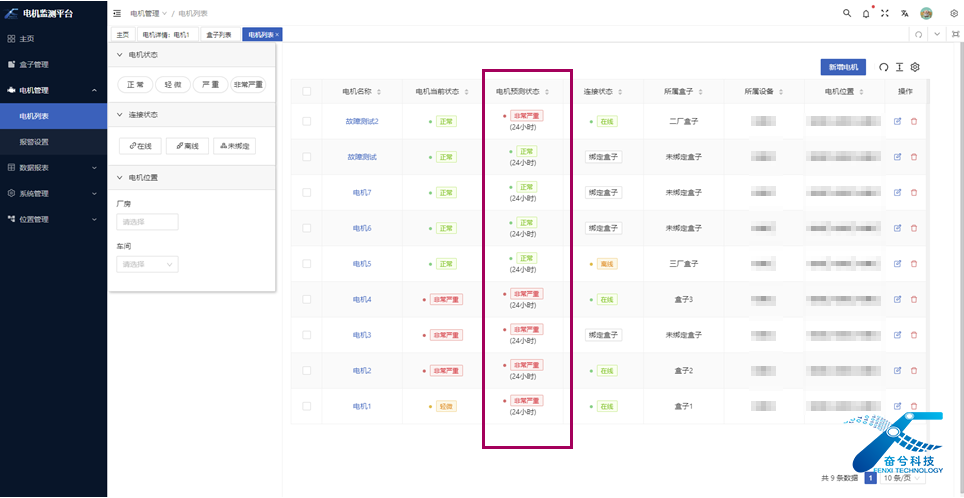Toggle fullscreen mode icon in header
Screen dimensions: 964x498
(883, 13)
